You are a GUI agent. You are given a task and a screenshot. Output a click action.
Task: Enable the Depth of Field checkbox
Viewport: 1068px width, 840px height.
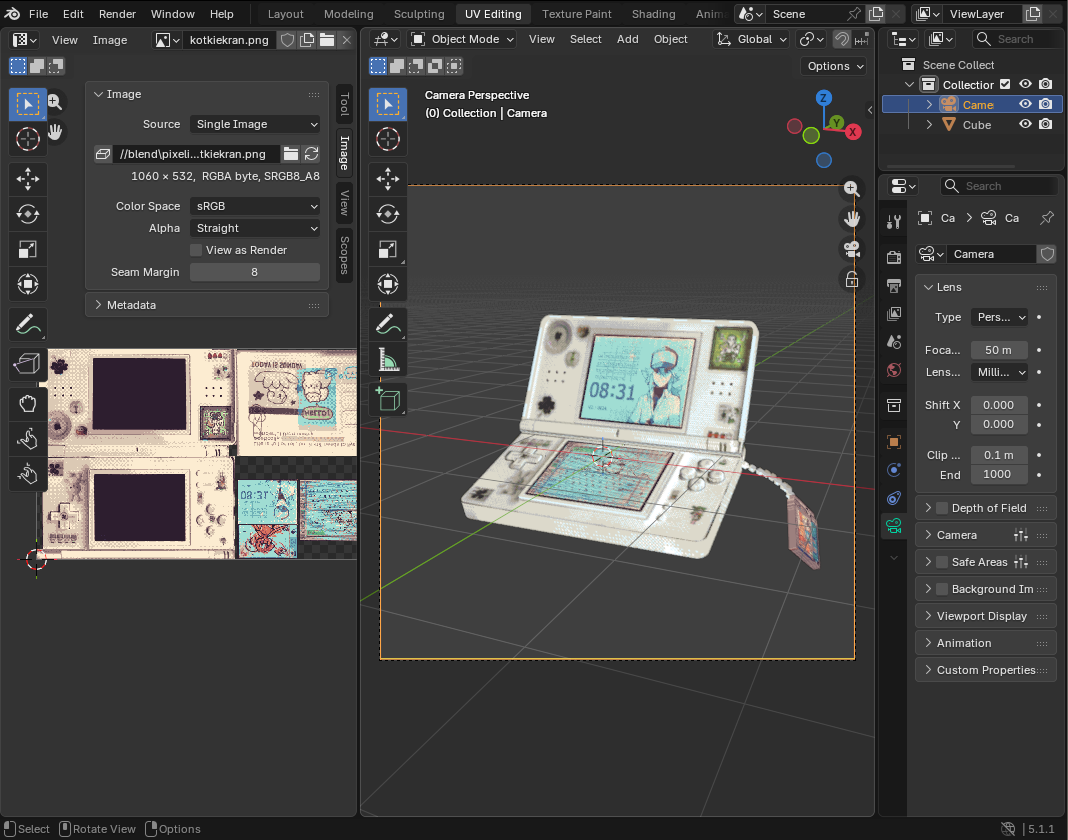(942, 508)
